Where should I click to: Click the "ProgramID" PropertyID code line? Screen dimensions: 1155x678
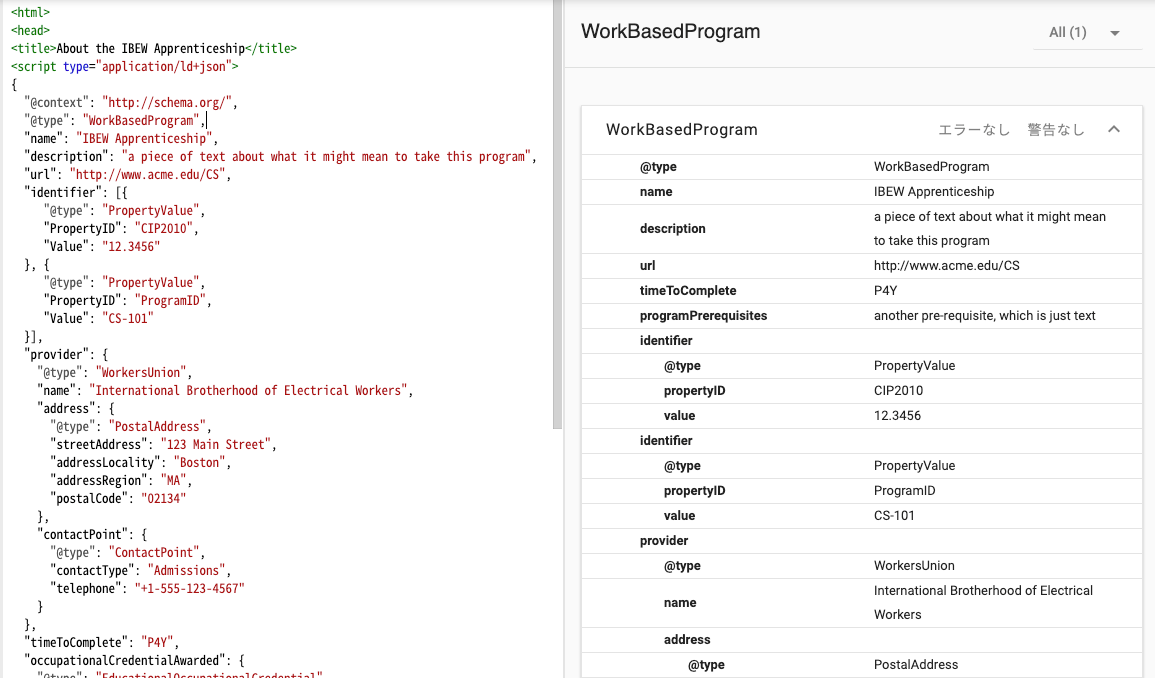pyautogui.click(x=127, y=301)
